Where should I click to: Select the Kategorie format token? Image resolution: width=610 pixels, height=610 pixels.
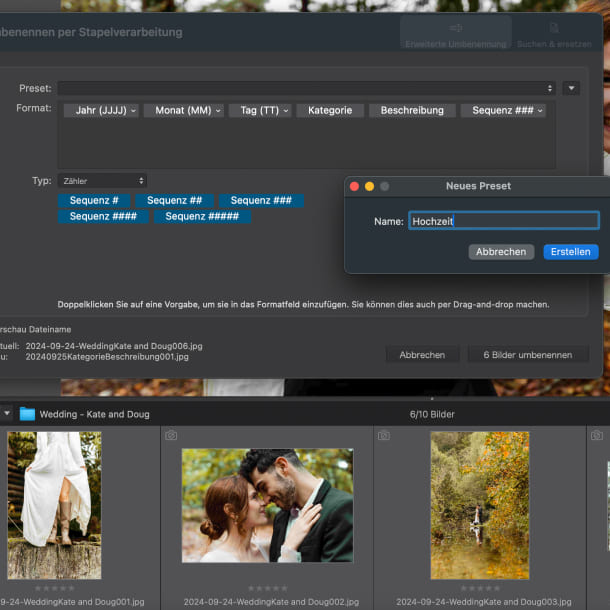point(330,111)
